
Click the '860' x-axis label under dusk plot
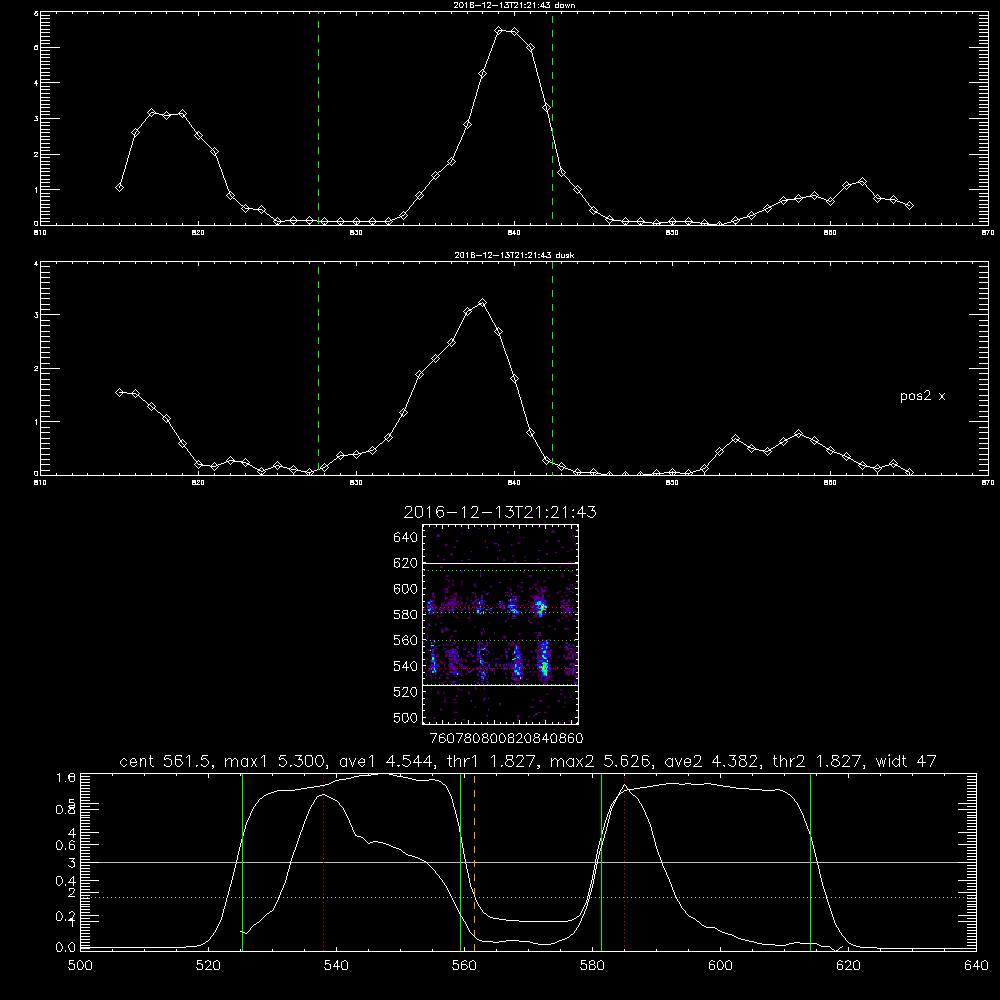click(x=830, y=483)
